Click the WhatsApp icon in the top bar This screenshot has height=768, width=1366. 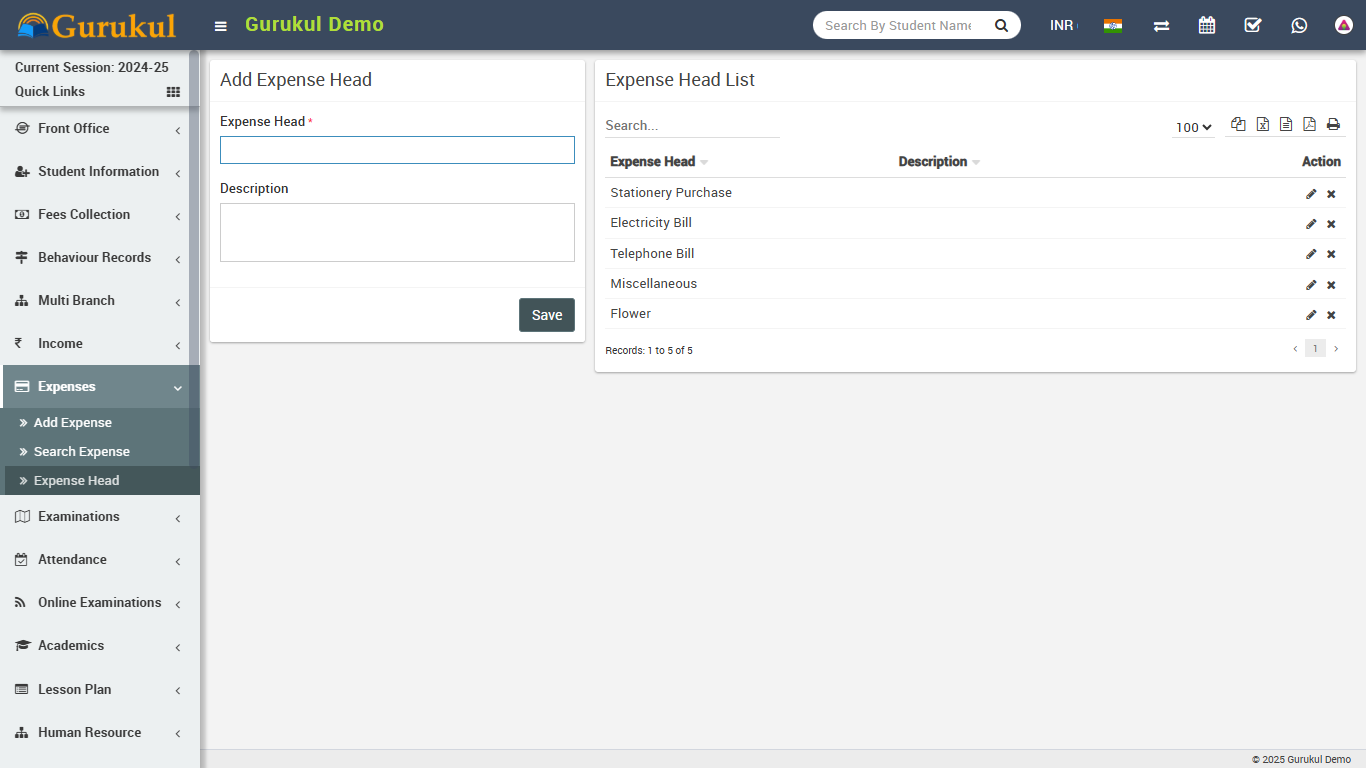1299,25
